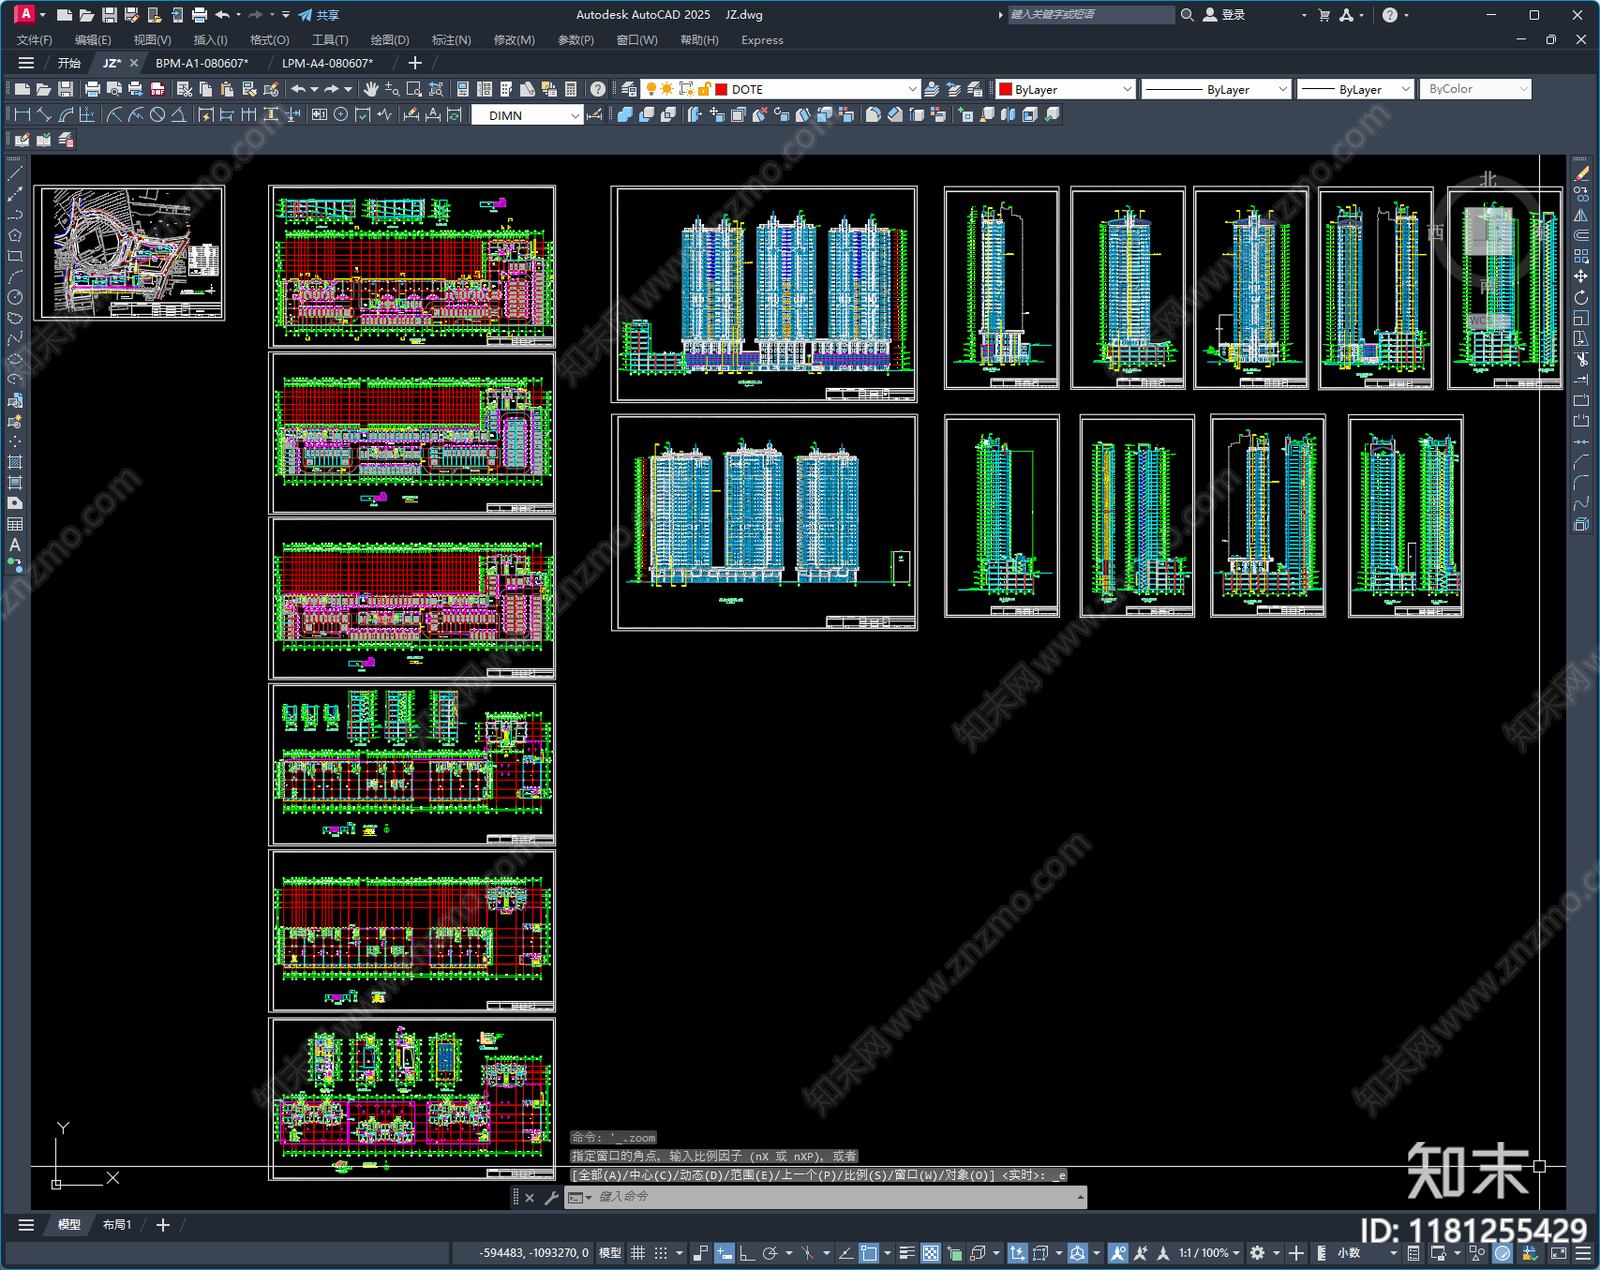Switch to the BPM-A1-080607* drawing tab
The height and width of the screenshot is (1270, 1600).
(x=202, y=63)
